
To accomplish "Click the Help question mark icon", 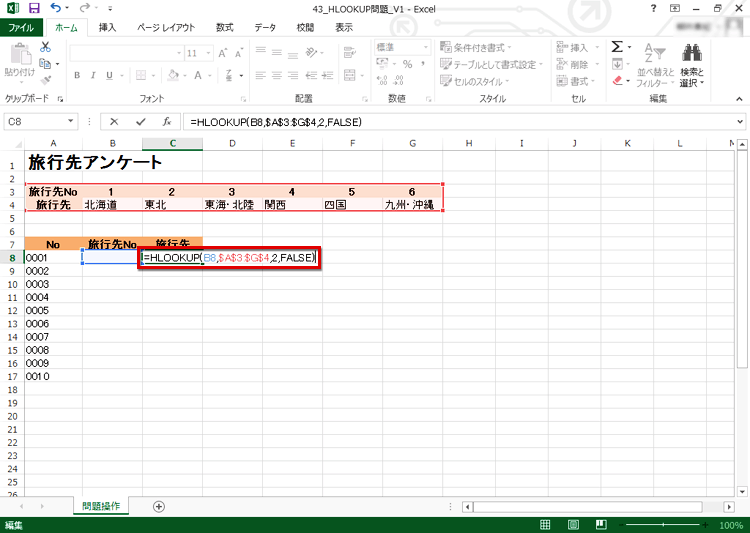I will click(x=653, y=8).
